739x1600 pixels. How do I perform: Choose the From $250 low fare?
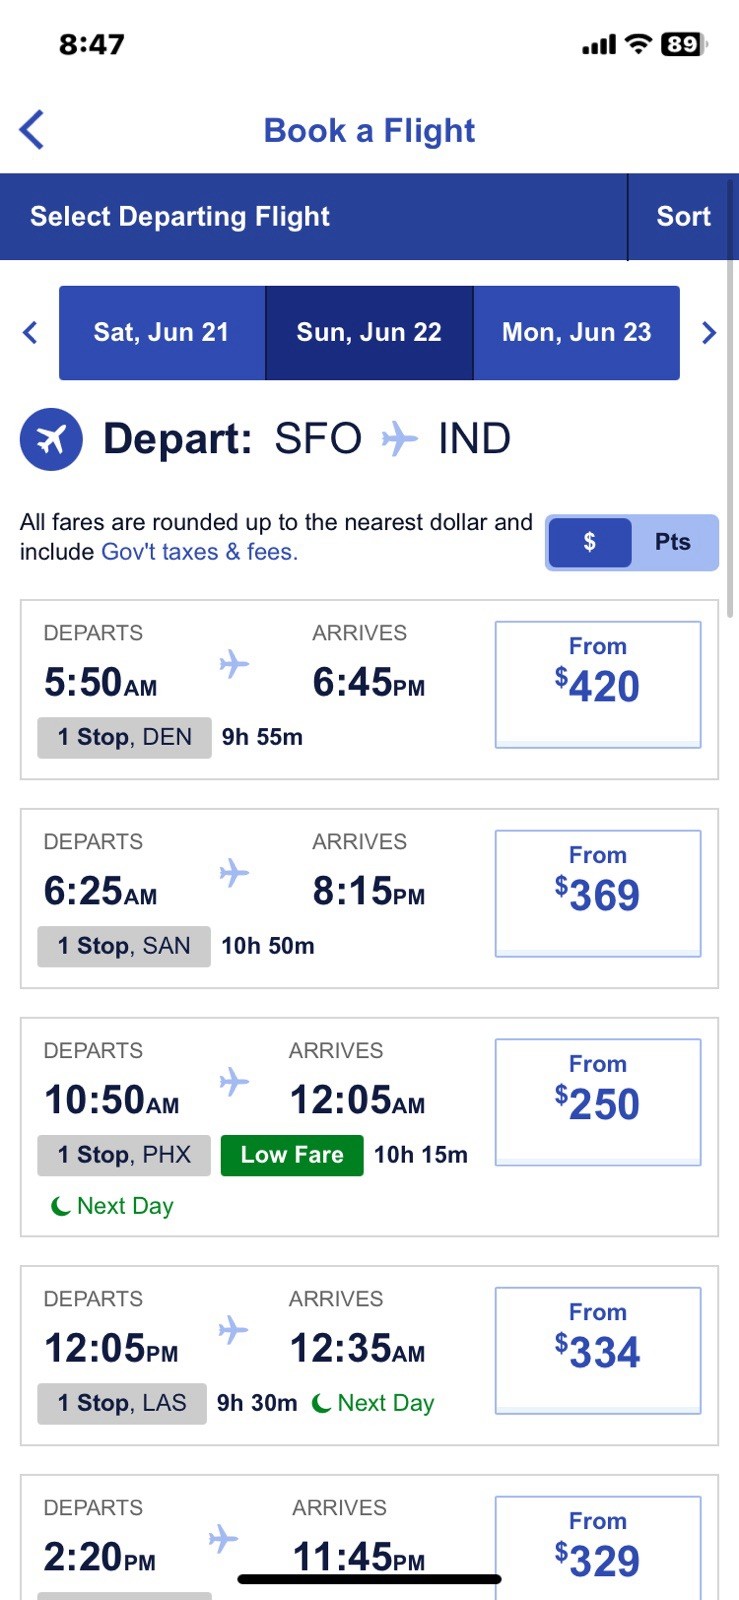pos(598,1103)
